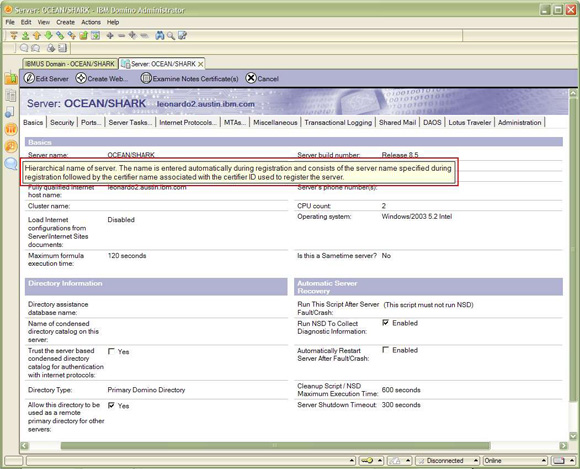Switch to IBMUS Domain - OCEAN/SHARK window tab

(70, 64)
